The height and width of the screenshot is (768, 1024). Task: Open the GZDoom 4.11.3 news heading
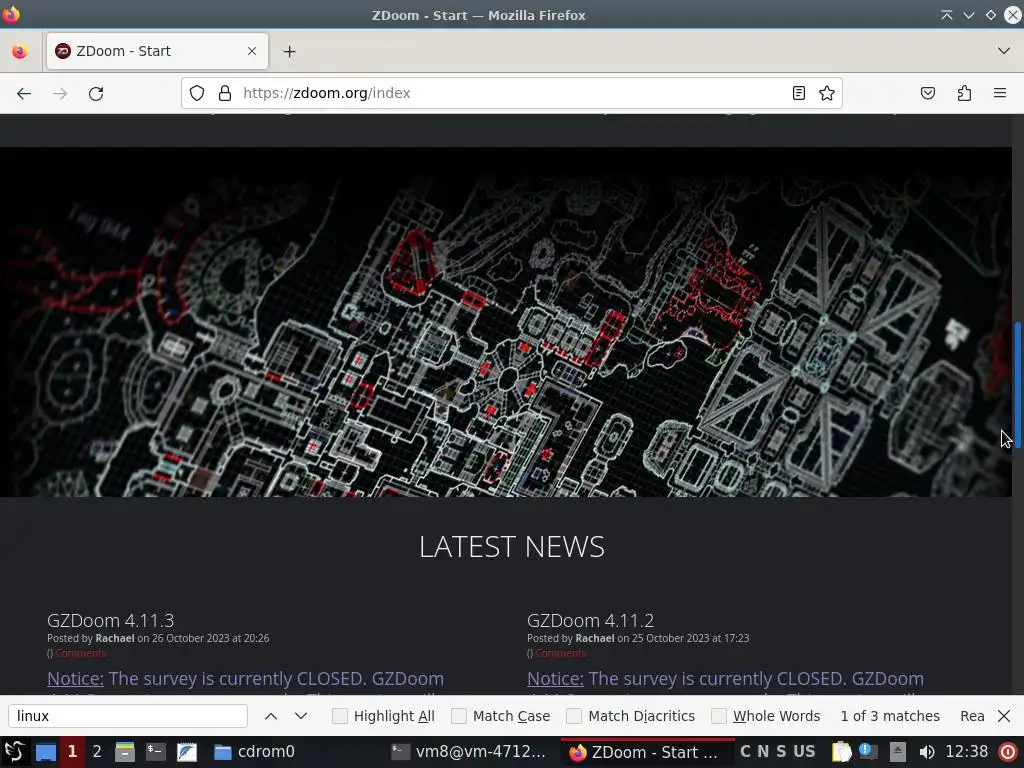pyautogui.click(x=110, y=620)
